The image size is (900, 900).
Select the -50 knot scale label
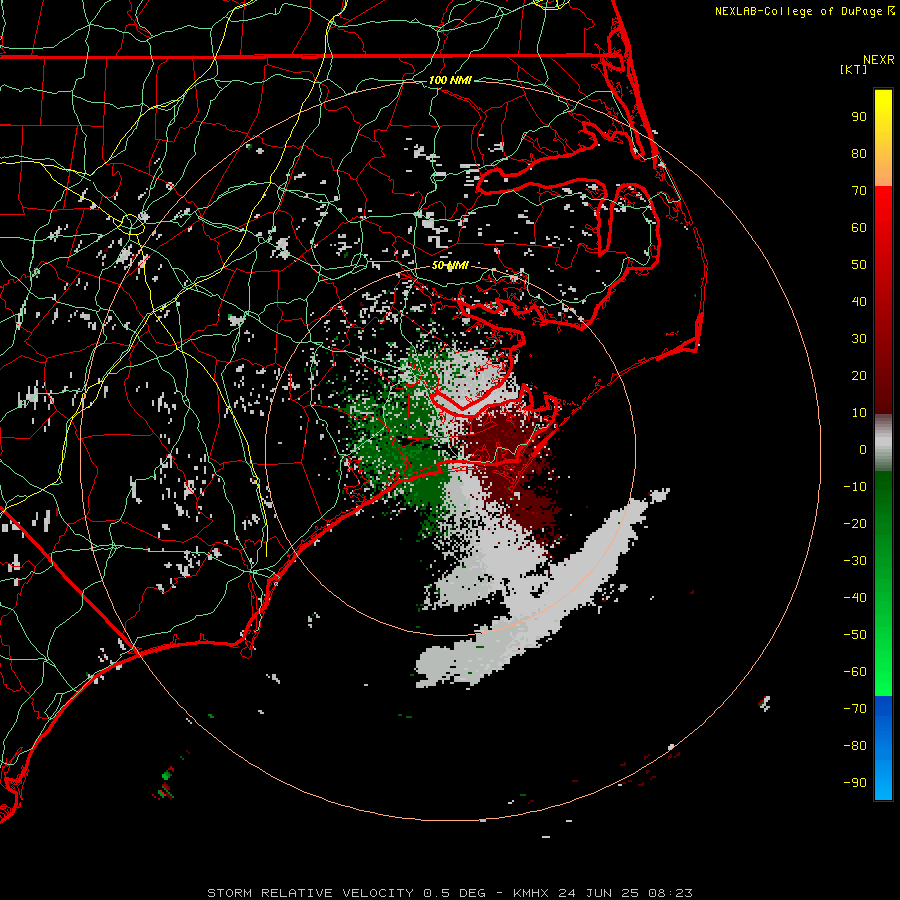(x=855, y=635)
